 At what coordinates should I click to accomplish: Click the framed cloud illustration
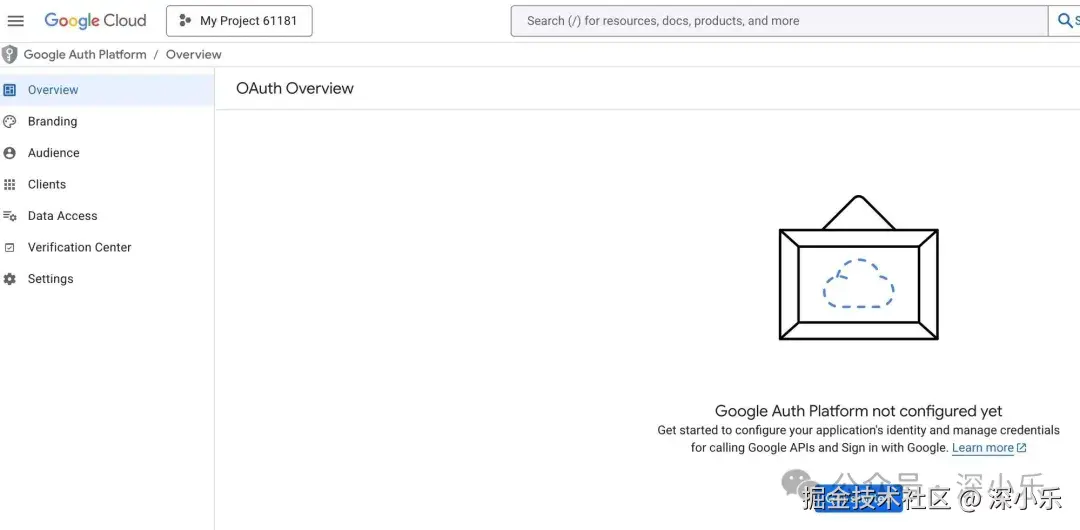point(858,270)
